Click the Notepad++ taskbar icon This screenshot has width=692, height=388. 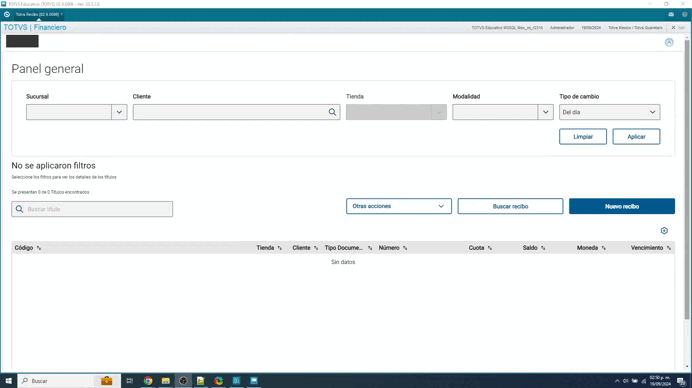201,380
